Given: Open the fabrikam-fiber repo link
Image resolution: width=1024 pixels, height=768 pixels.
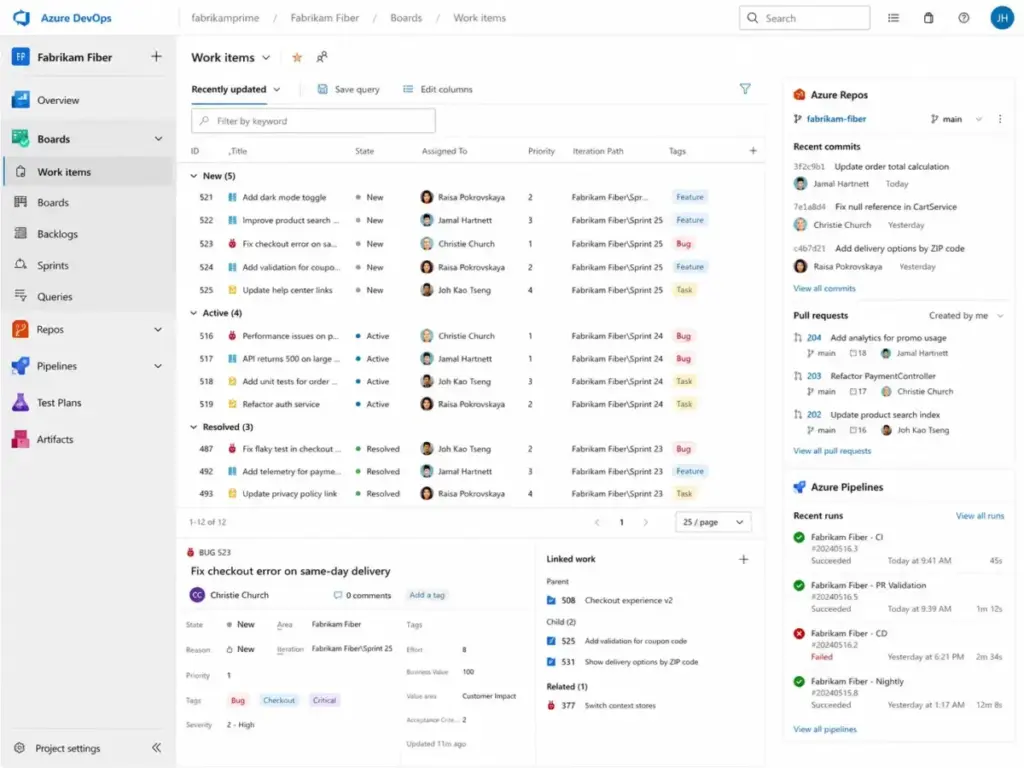Looking at the screenshot, I should (836, 119).
